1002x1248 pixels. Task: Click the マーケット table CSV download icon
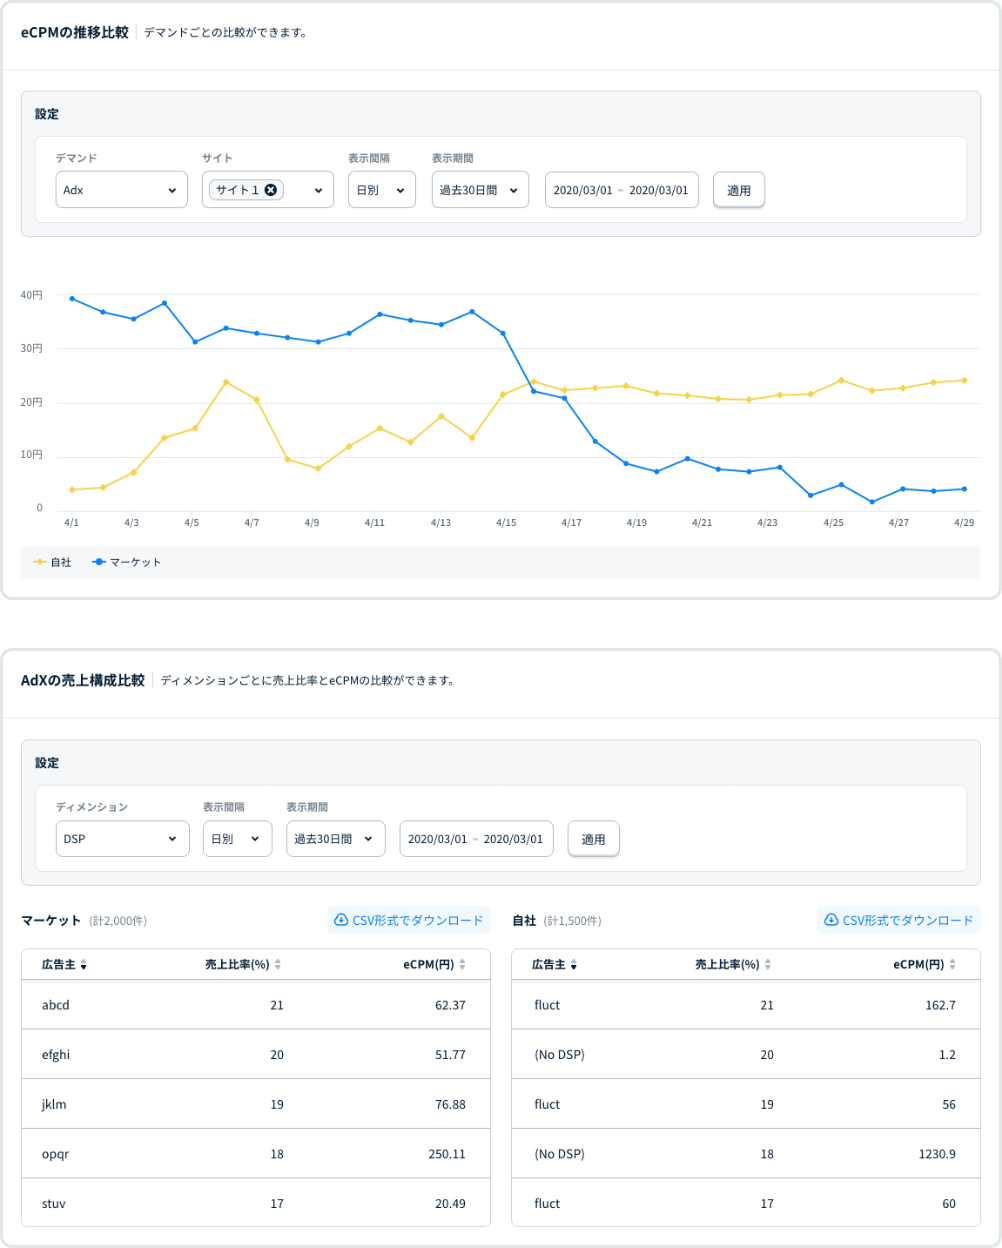(340, 920)
